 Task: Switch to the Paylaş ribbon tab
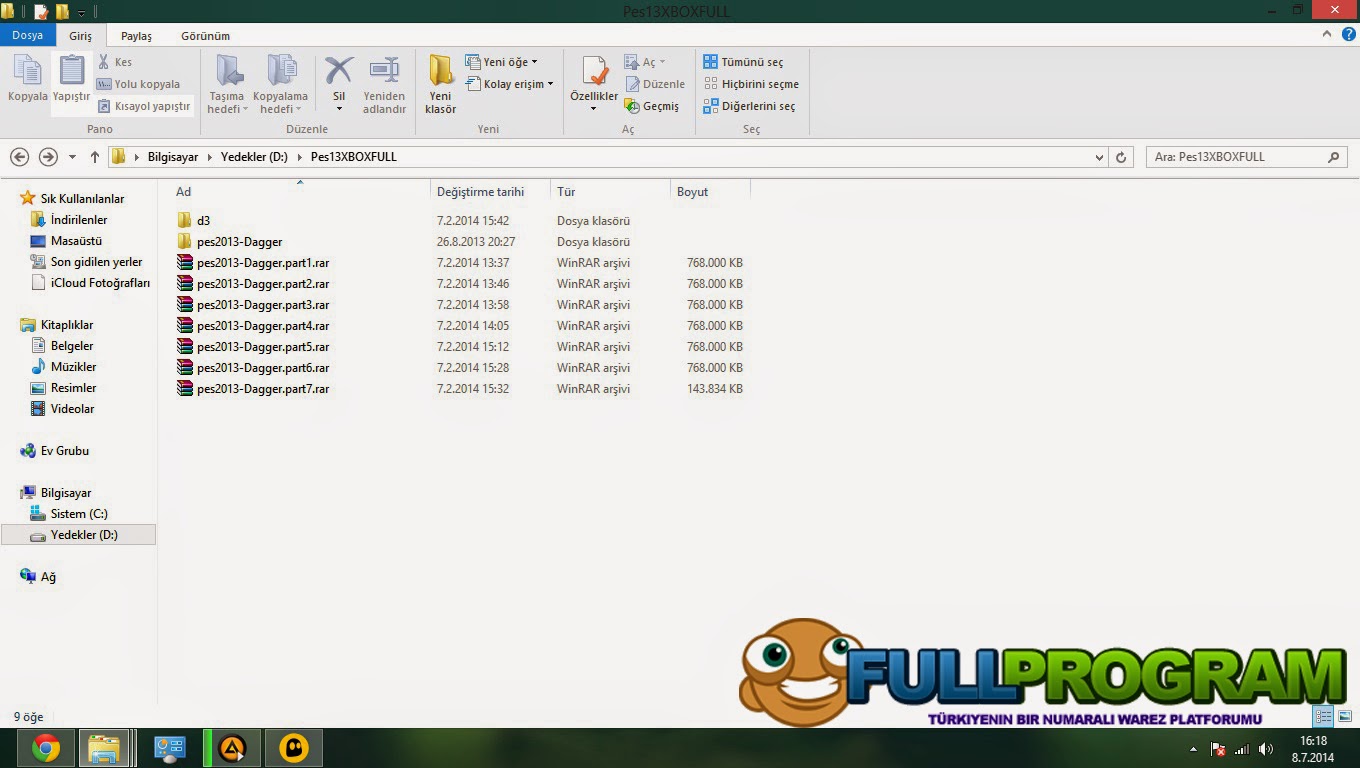pyautogui.click(x=136, y=36)
